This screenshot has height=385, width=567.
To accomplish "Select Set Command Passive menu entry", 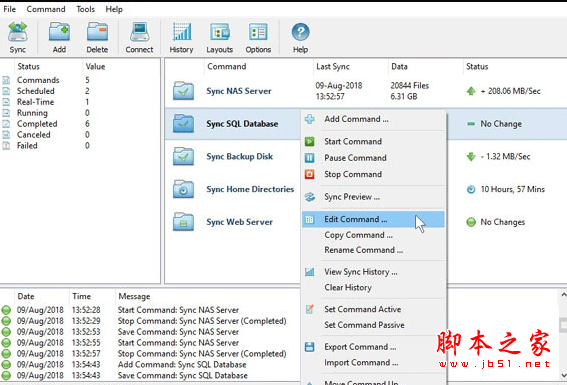I will click(374, 325).
